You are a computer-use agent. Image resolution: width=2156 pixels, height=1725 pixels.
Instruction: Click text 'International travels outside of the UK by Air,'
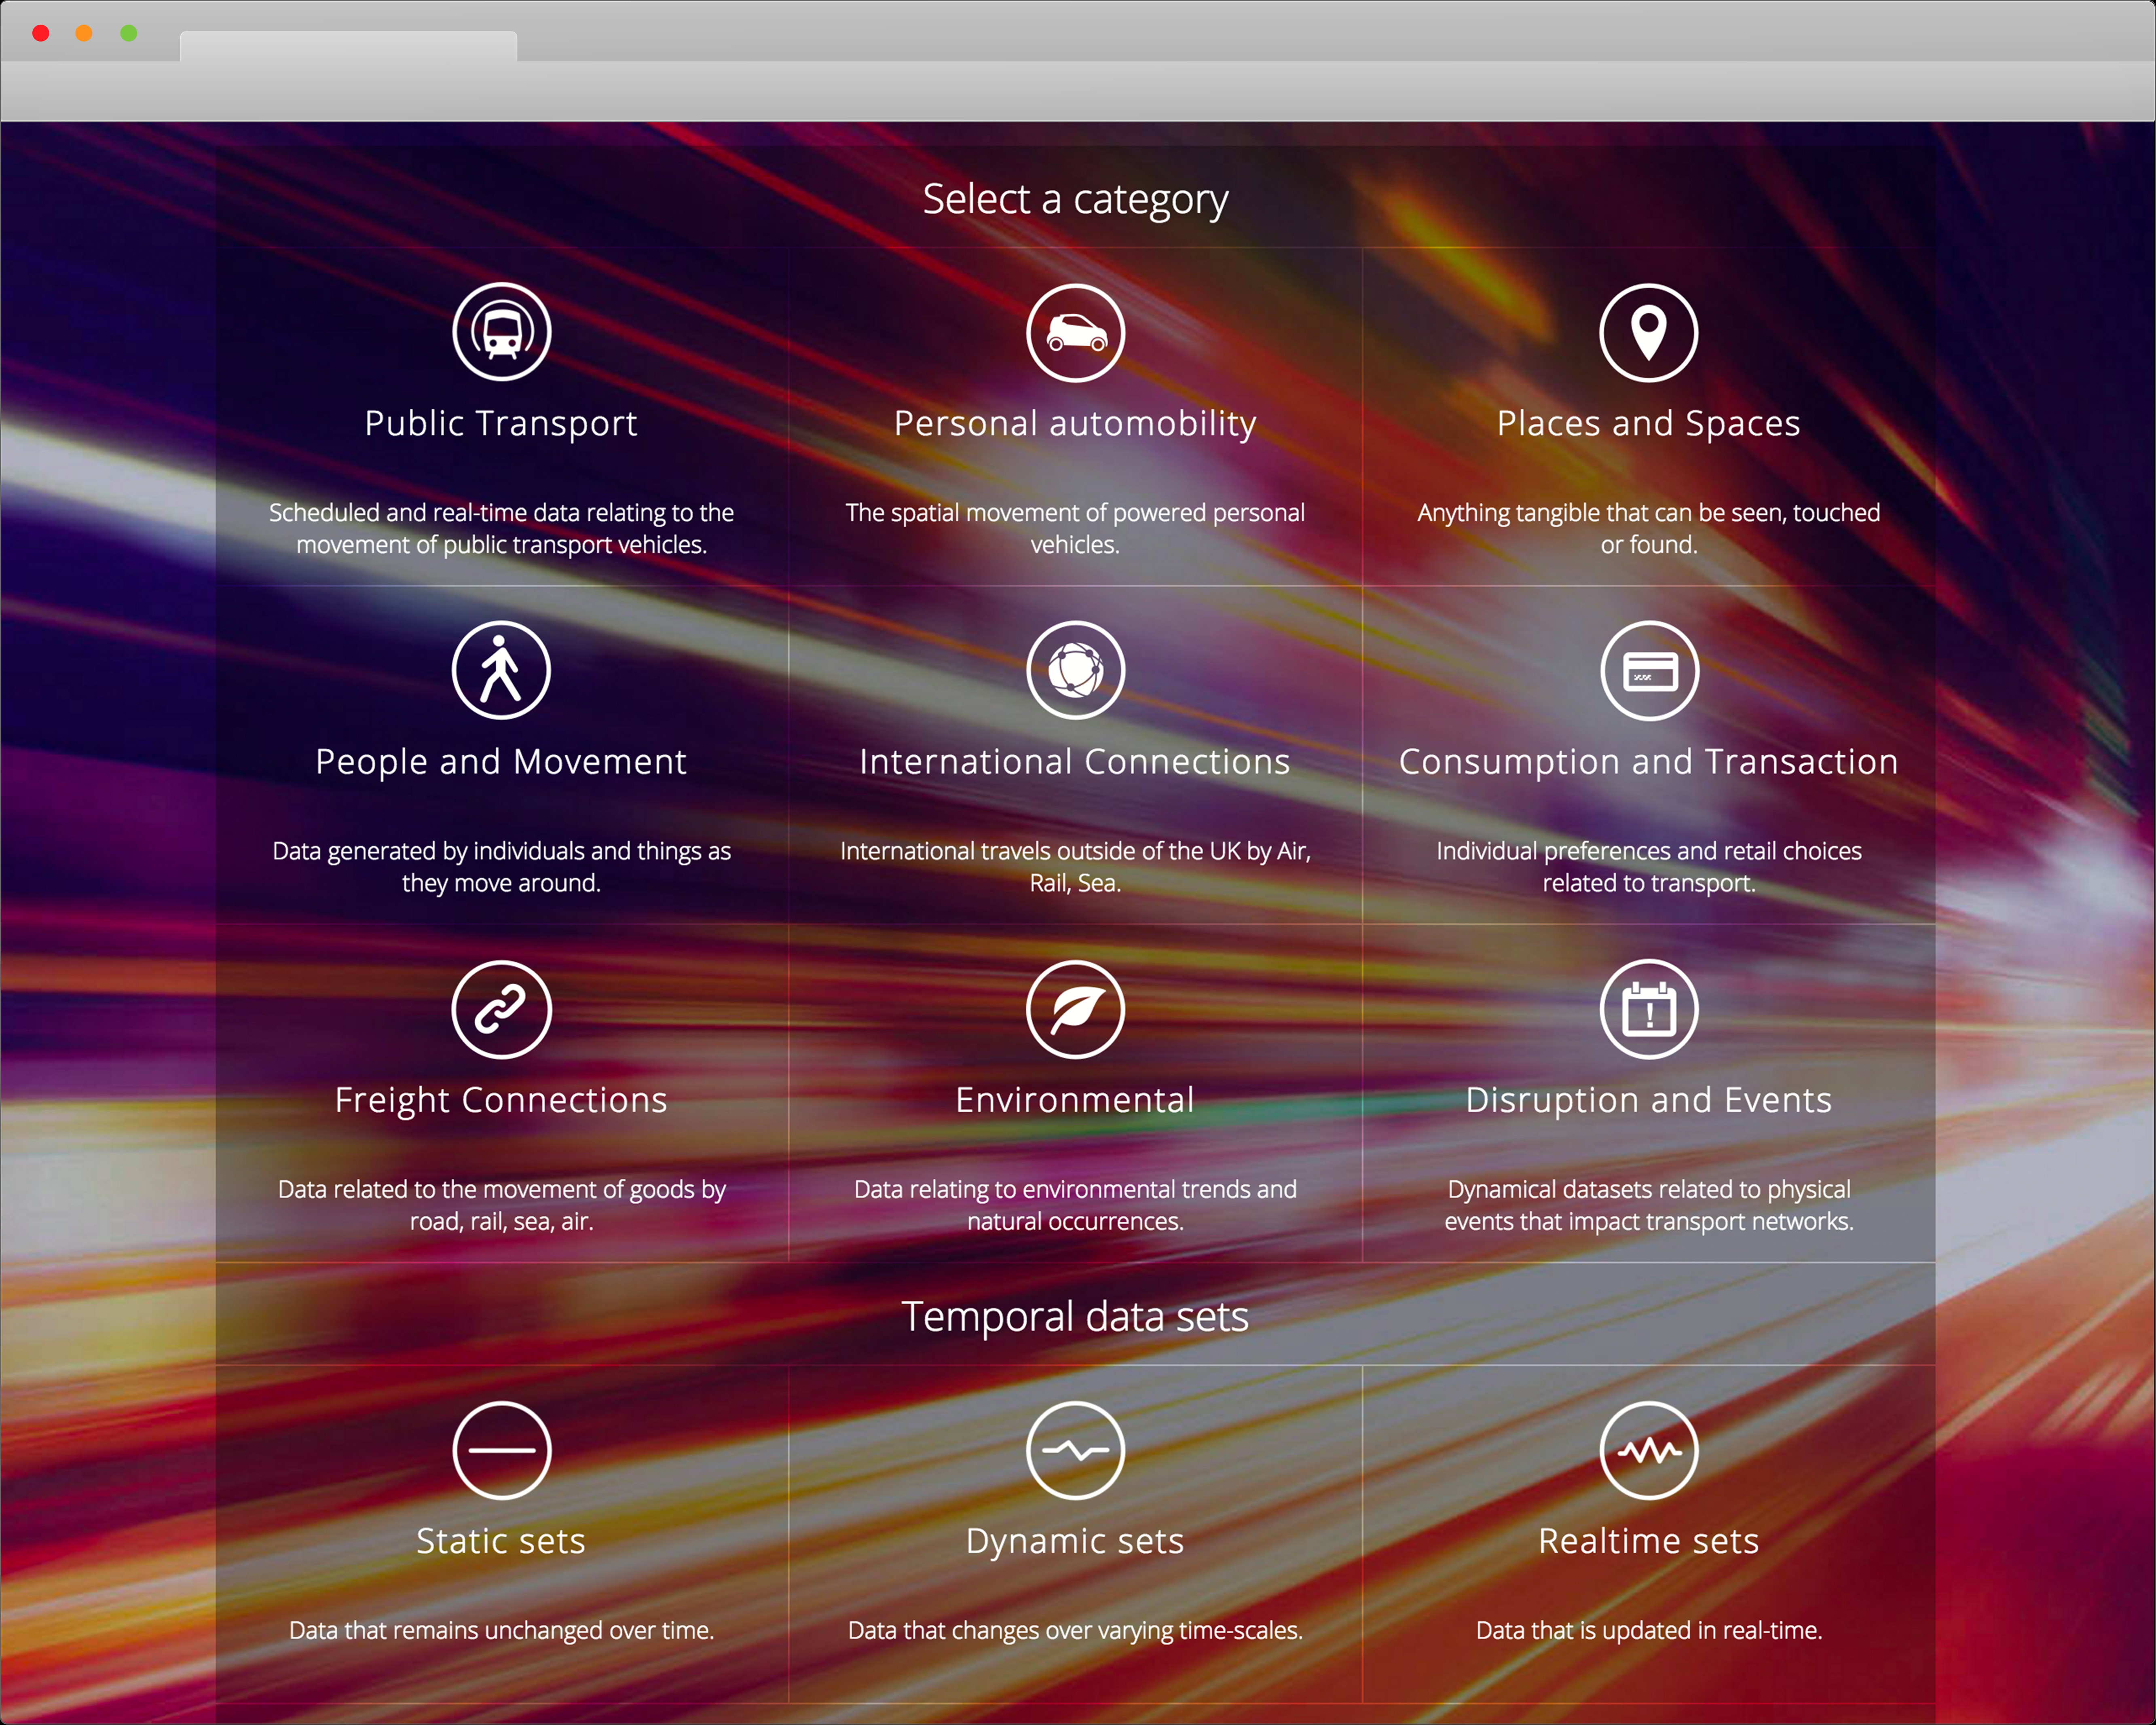[x=1075, y=851]
